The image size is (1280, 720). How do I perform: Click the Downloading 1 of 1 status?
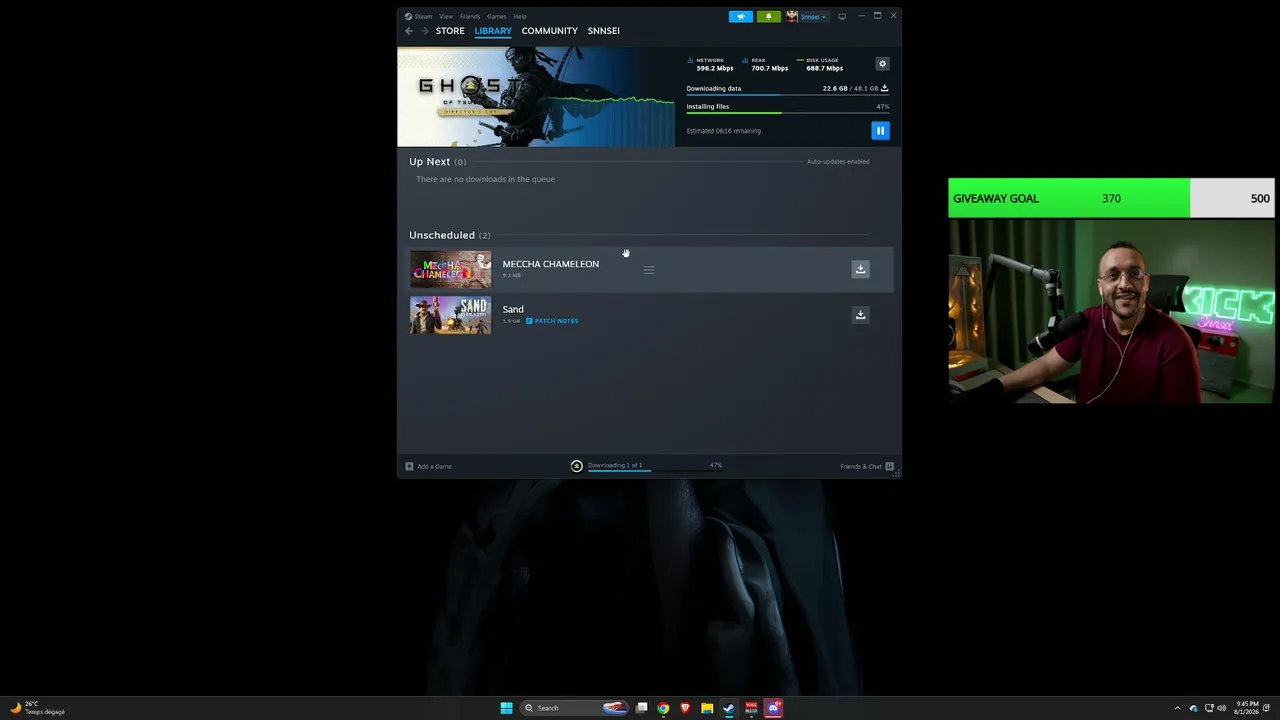tap(615, 465)
